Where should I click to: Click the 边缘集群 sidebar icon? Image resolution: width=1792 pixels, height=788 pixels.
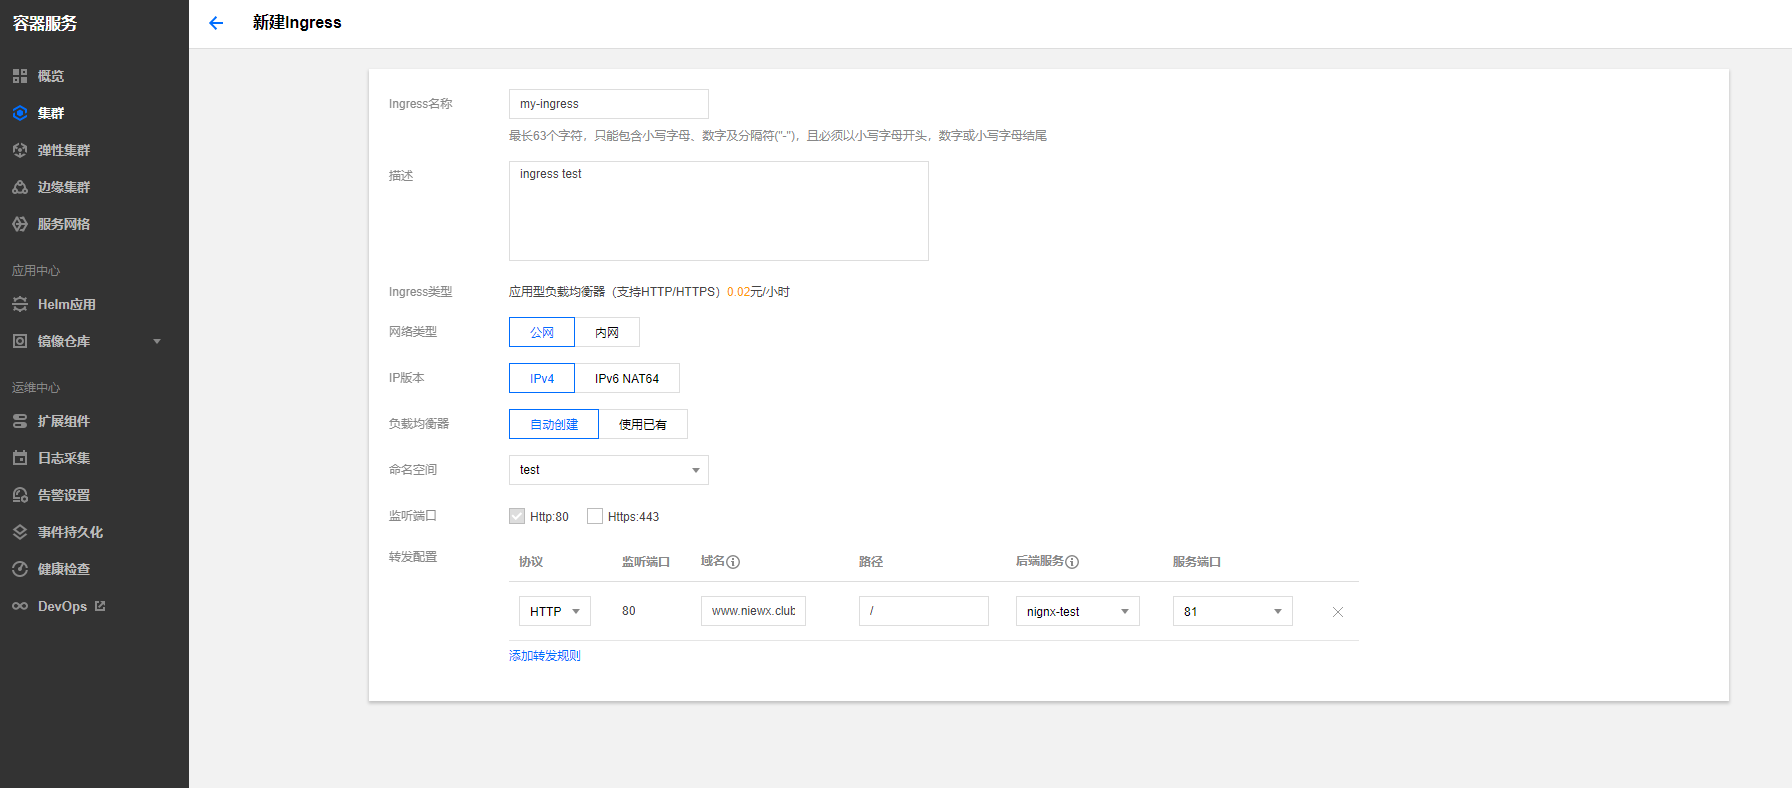[20, 187]
